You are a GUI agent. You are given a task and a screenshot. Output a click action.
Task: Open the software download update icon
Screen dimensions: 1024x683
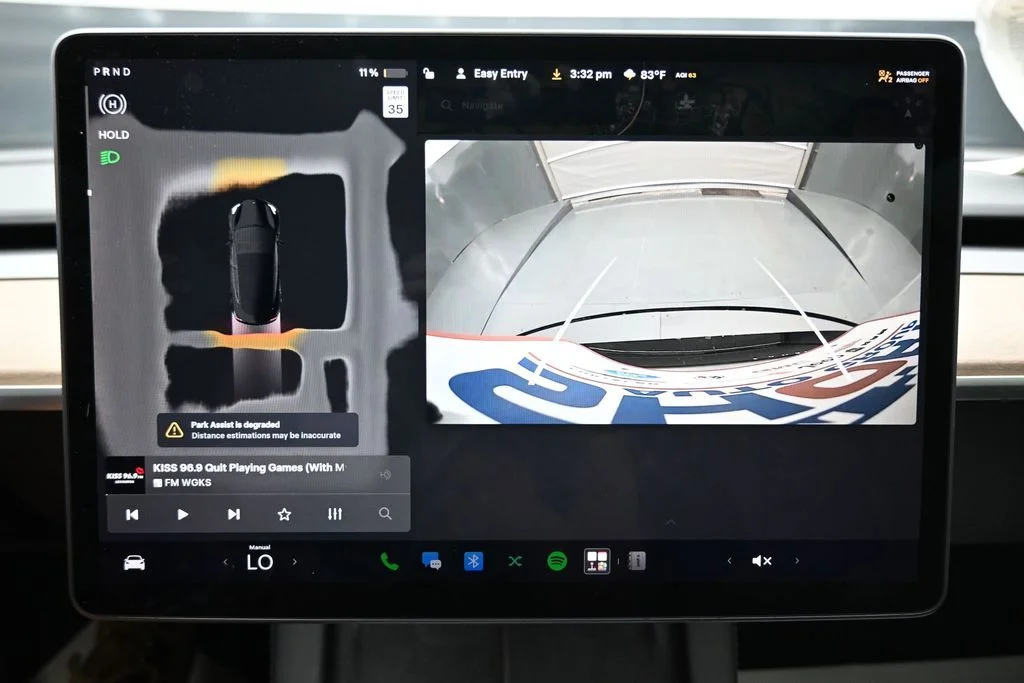tap(556, 74)
